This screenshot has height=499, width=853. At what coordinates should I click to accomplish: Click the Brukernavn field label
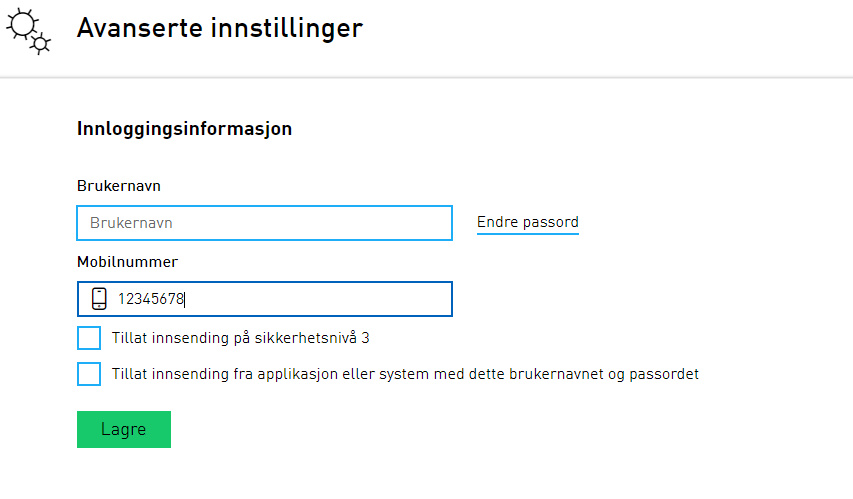click(x=118, y=186)
